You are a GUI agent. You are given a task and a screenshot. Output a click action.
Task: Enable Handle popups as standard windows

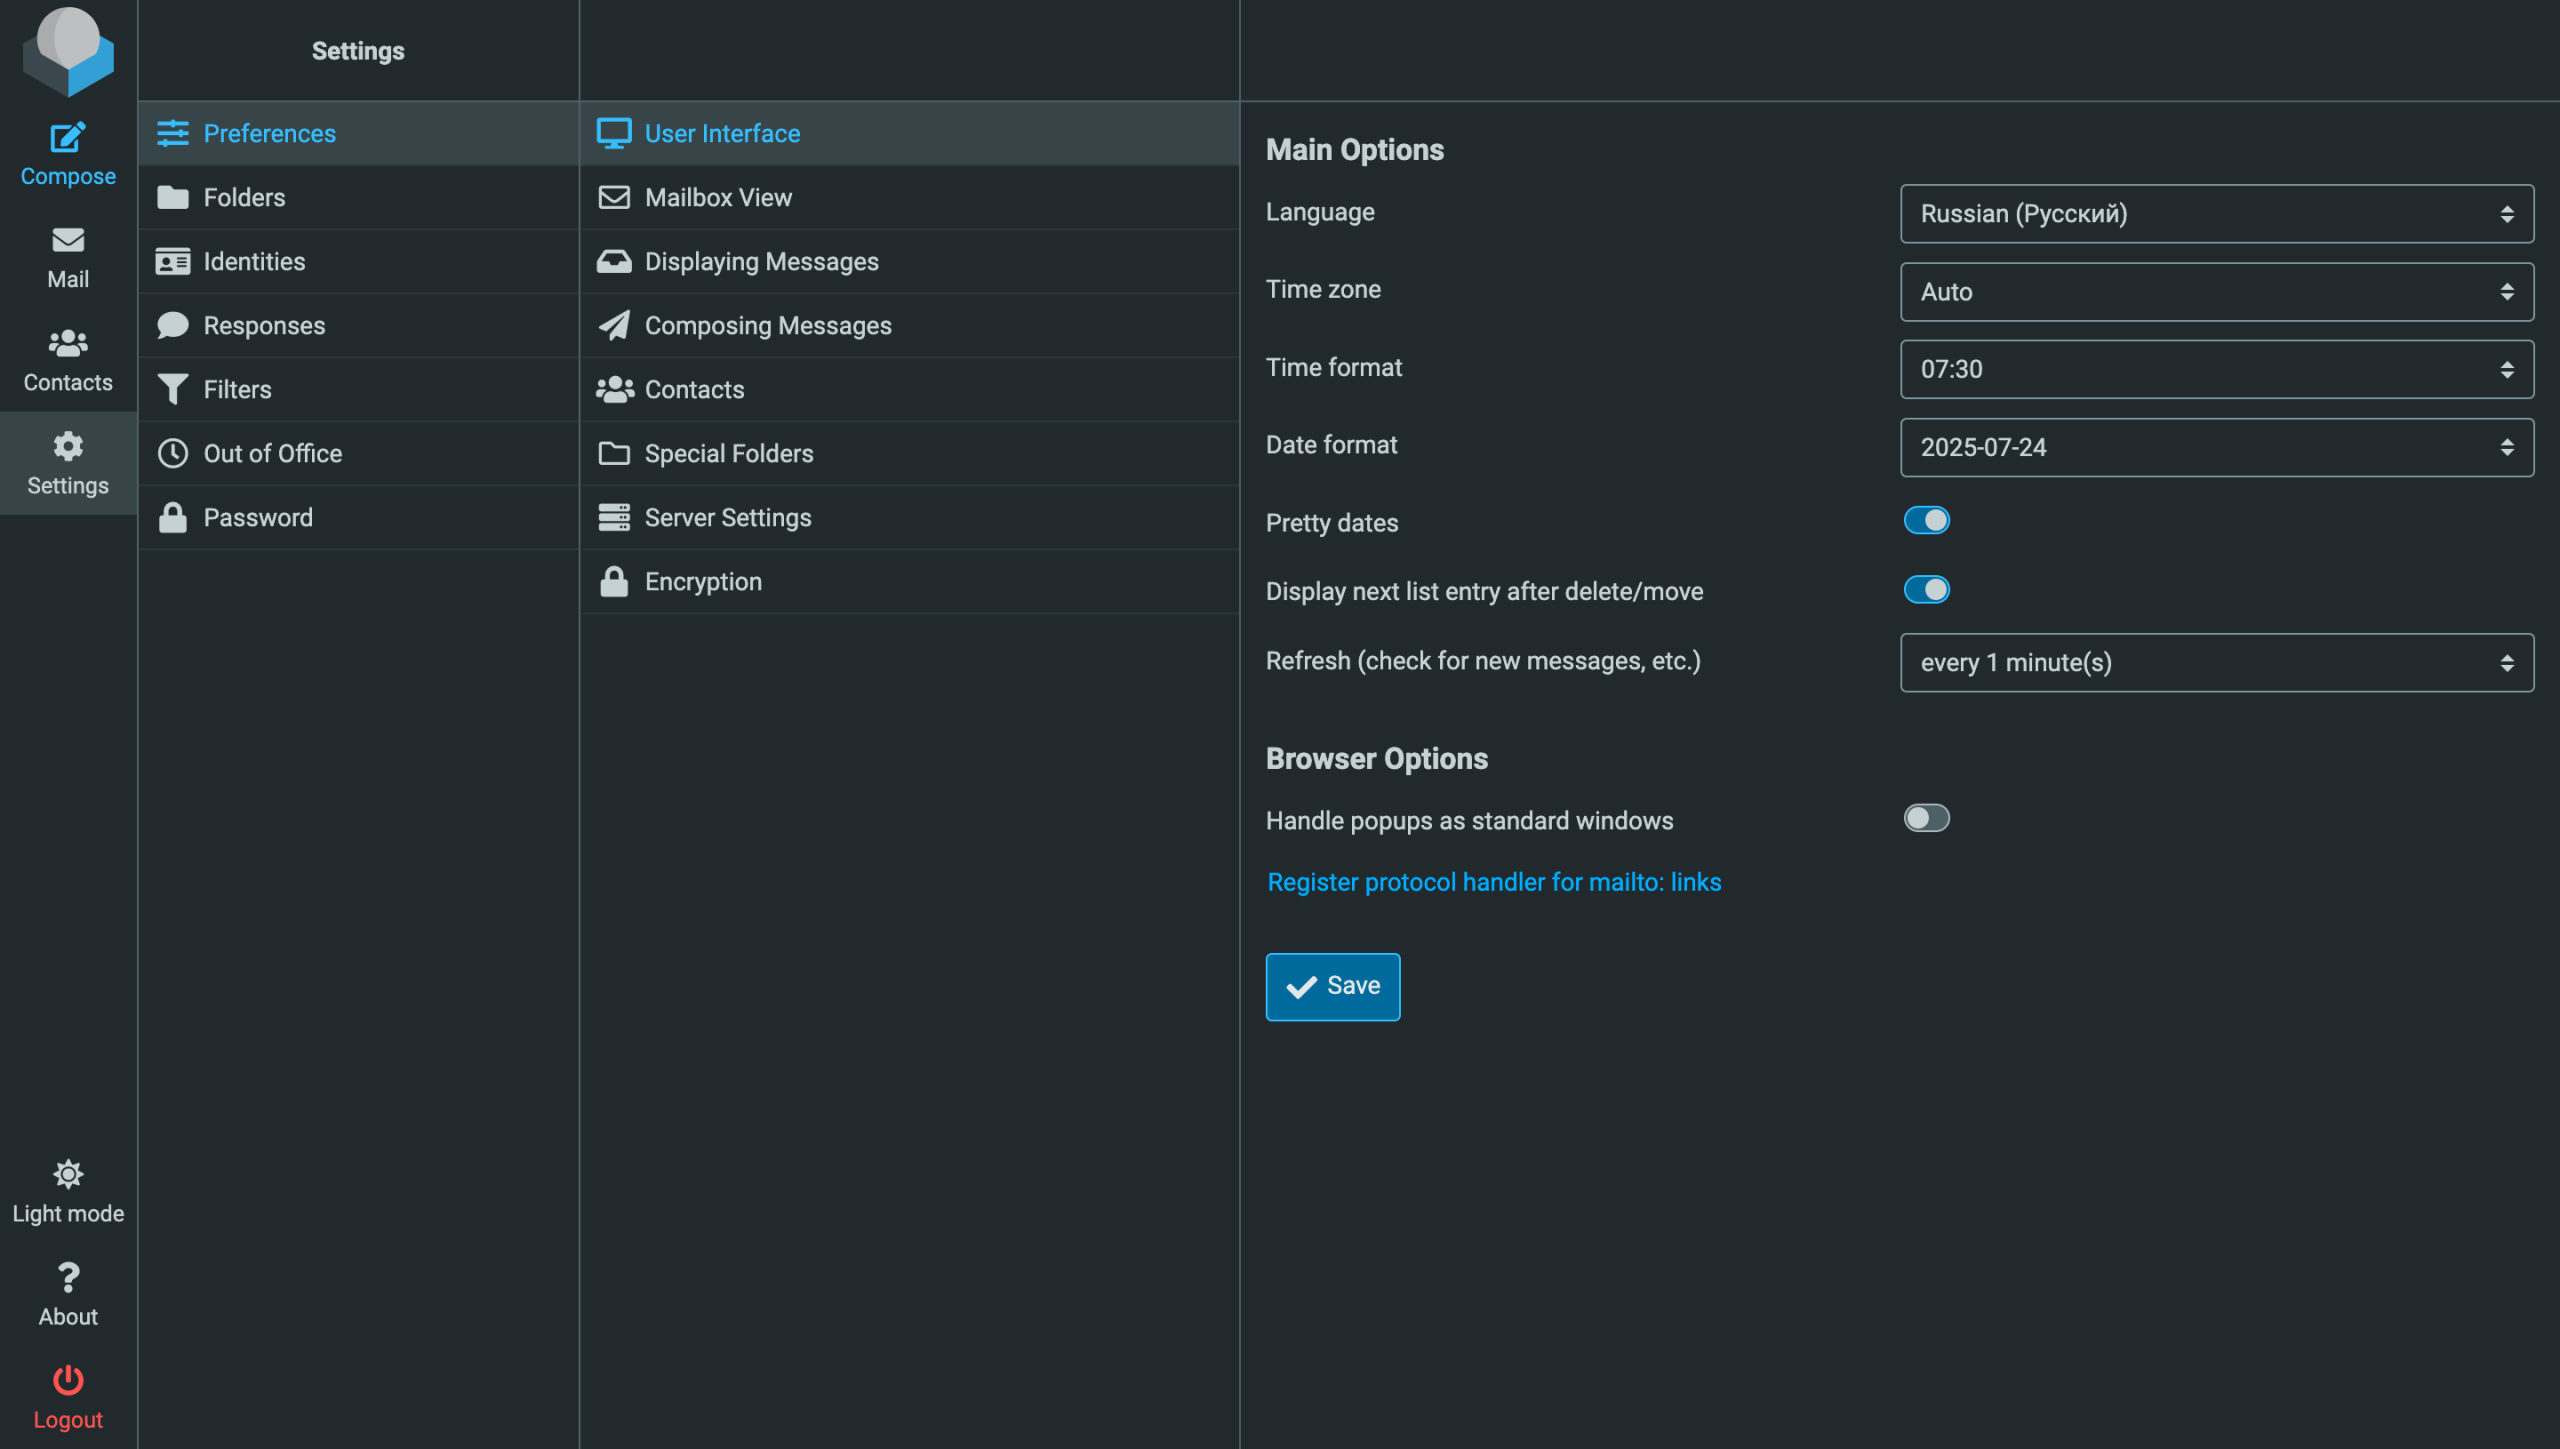tap(1926, 818)
